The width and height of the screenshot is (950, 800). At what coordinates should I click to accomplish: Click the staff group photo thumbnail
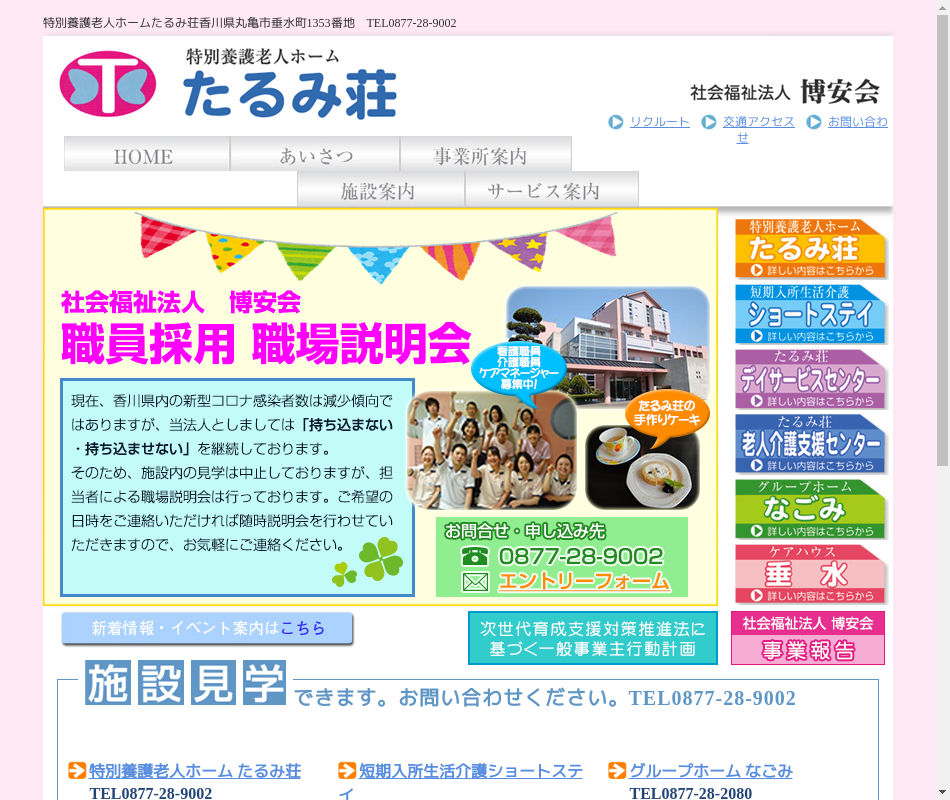click(x=492, y=450)
